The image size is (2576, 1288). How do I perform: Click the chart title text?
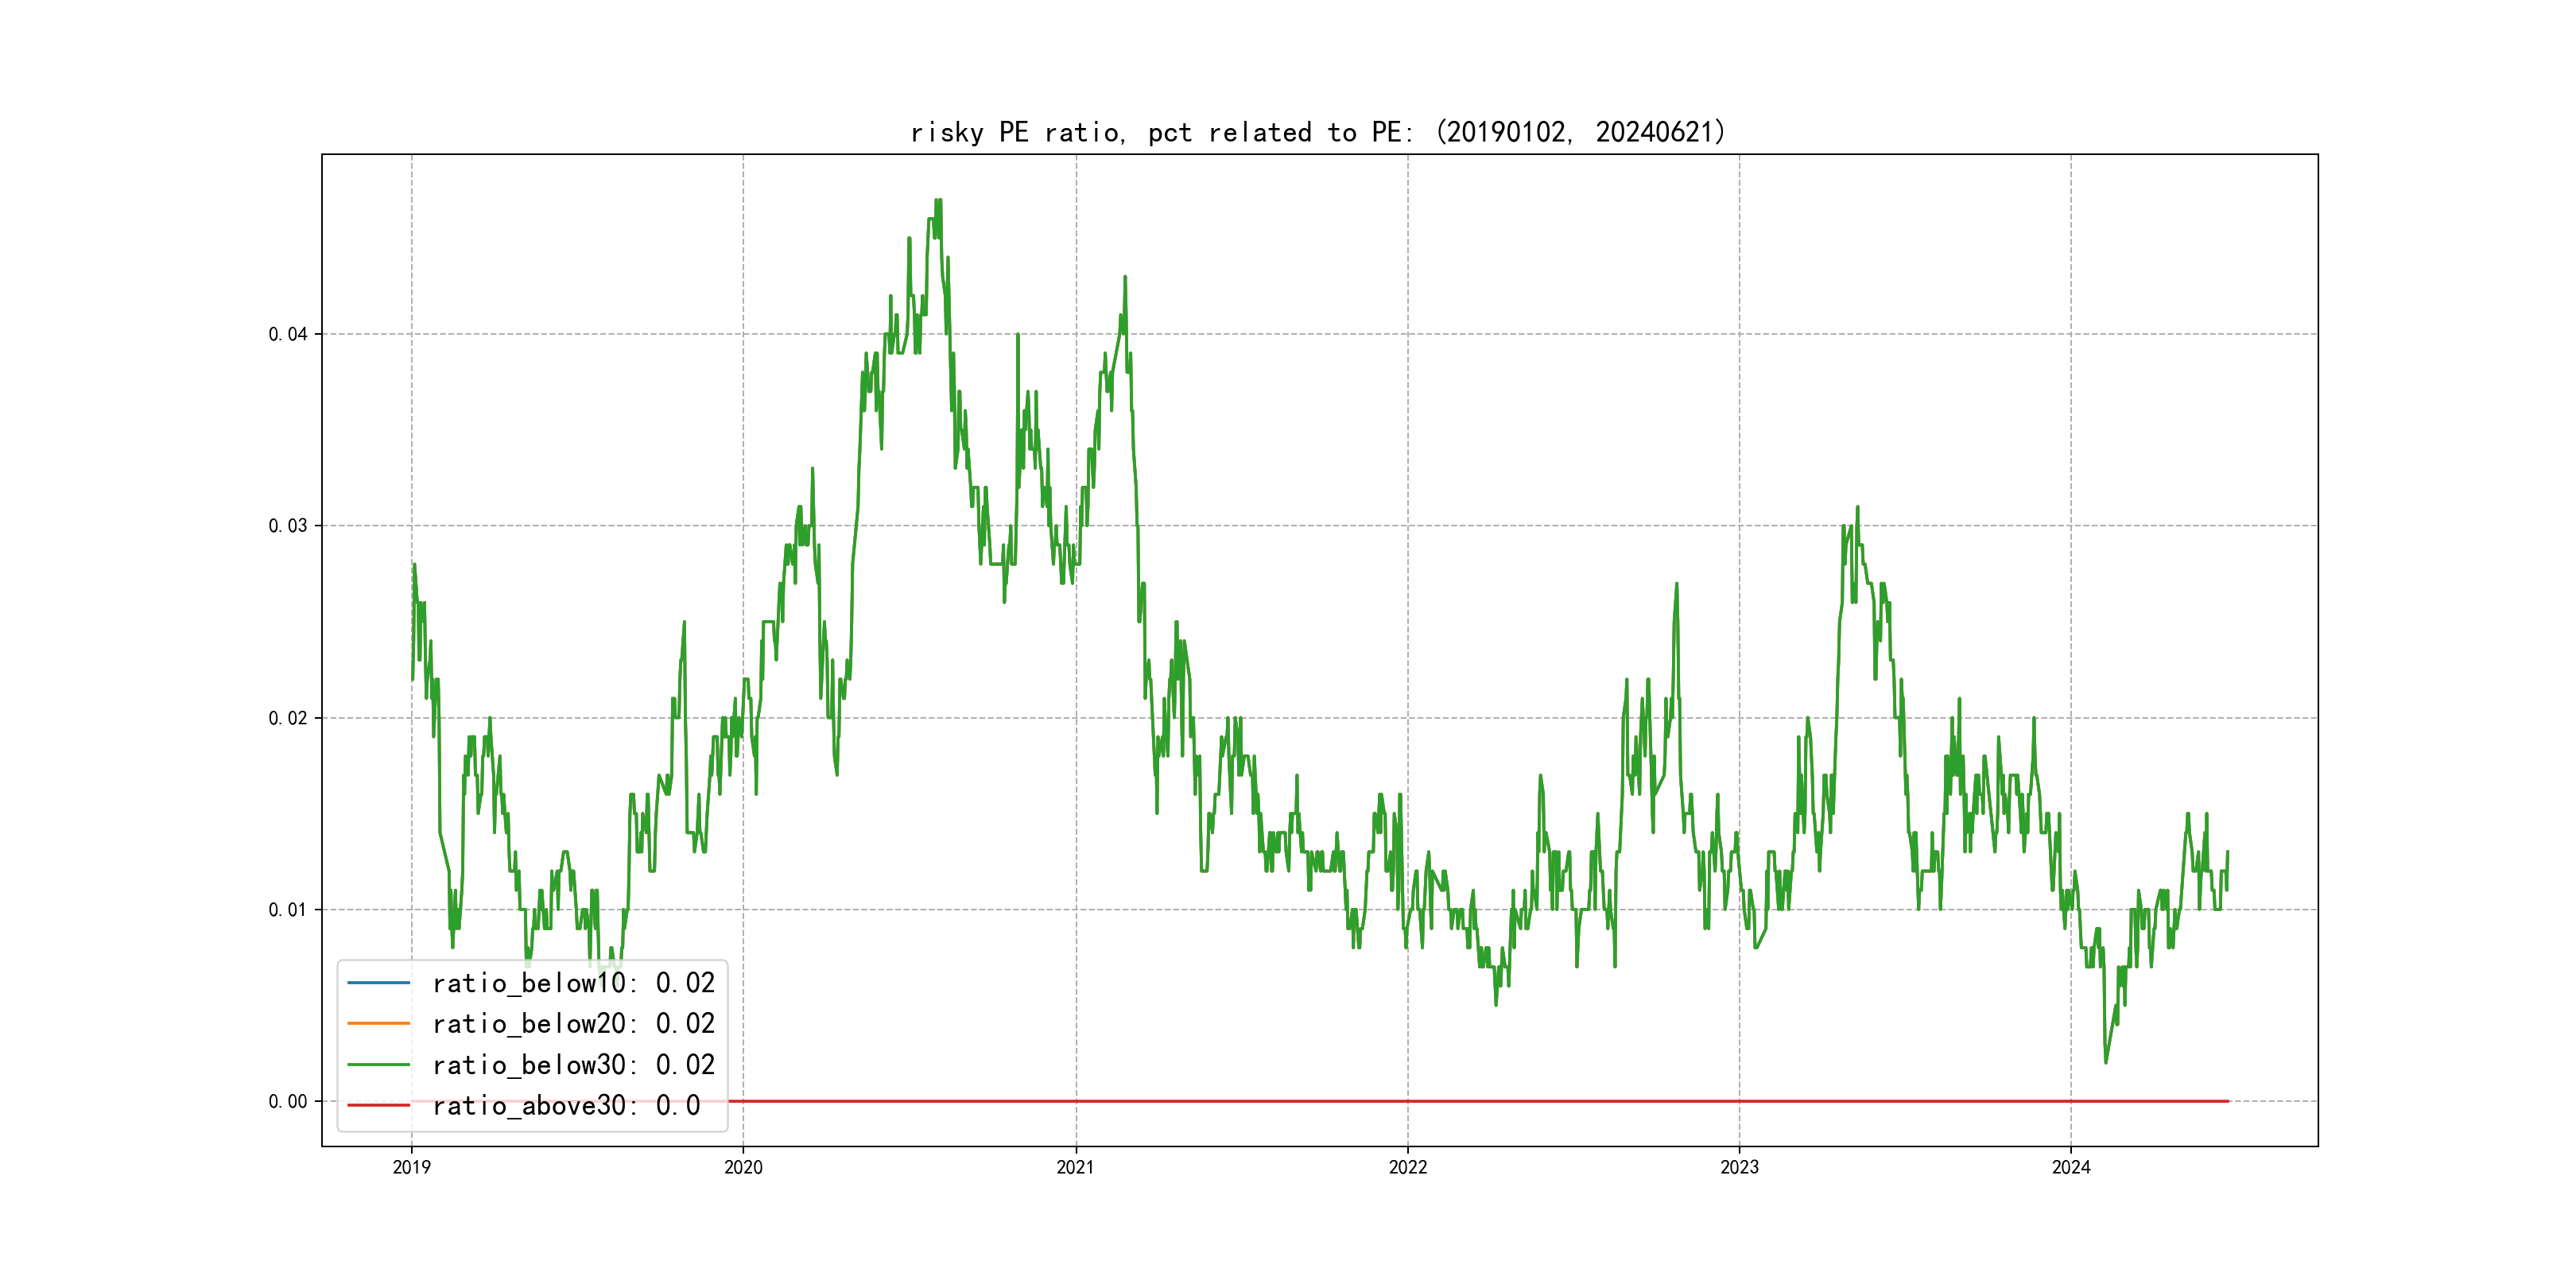pyautogui.click(x=1318, y=132)
